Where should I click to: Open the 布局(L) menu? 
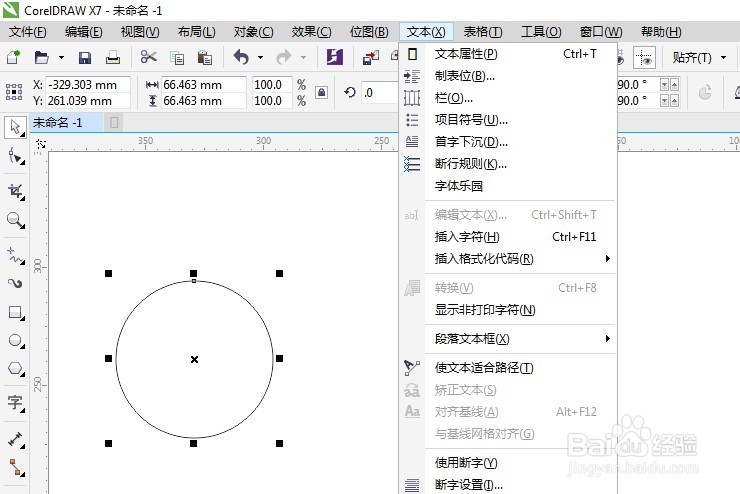click(x=197, y=32)
